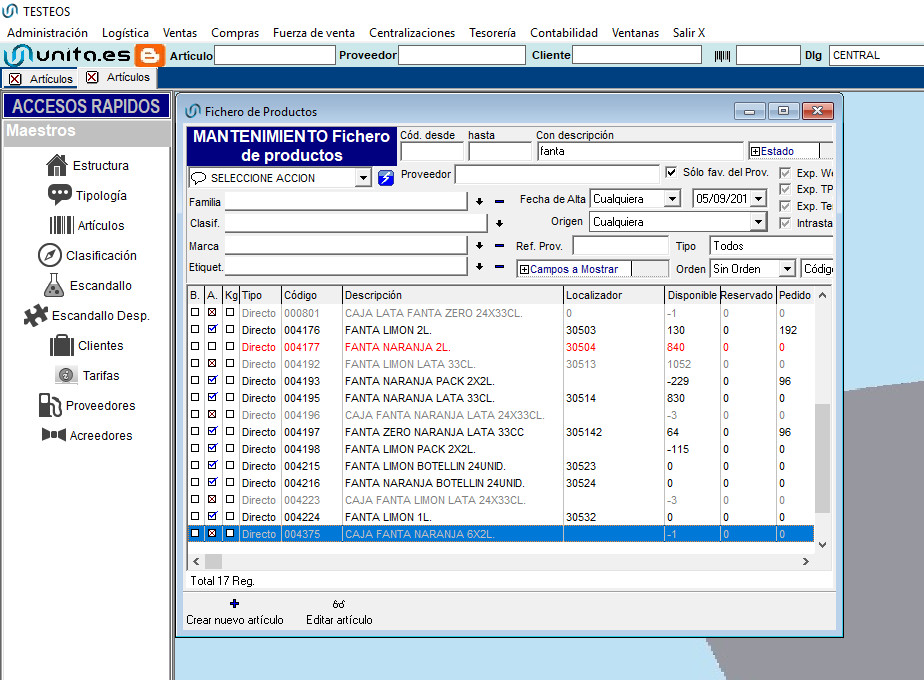Toggle the Intrasta checkbox
924x680 pixels.
[x=785, y=223]
